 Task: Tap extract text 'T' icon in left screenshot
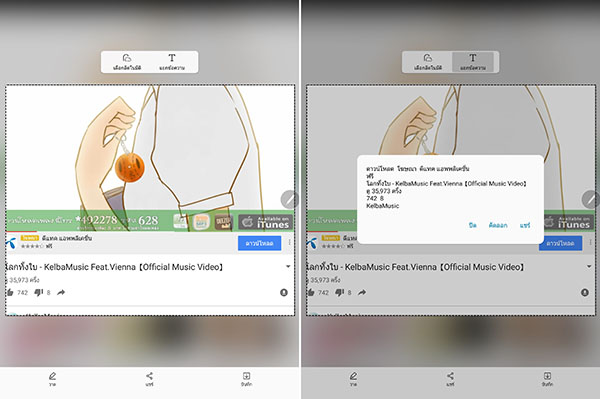(172, 58)
